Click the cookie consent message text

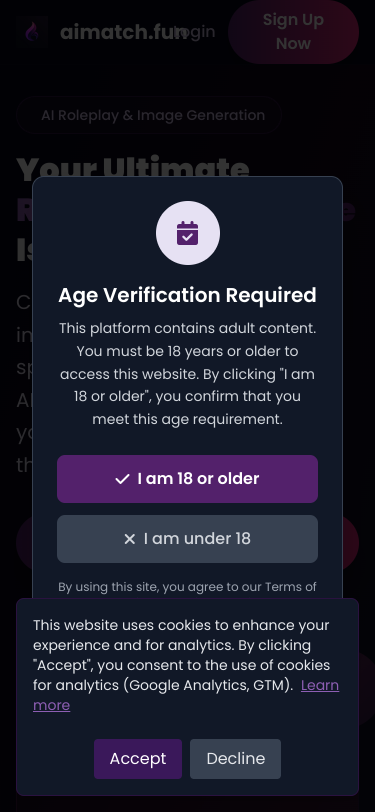click(x=186, y=665)
